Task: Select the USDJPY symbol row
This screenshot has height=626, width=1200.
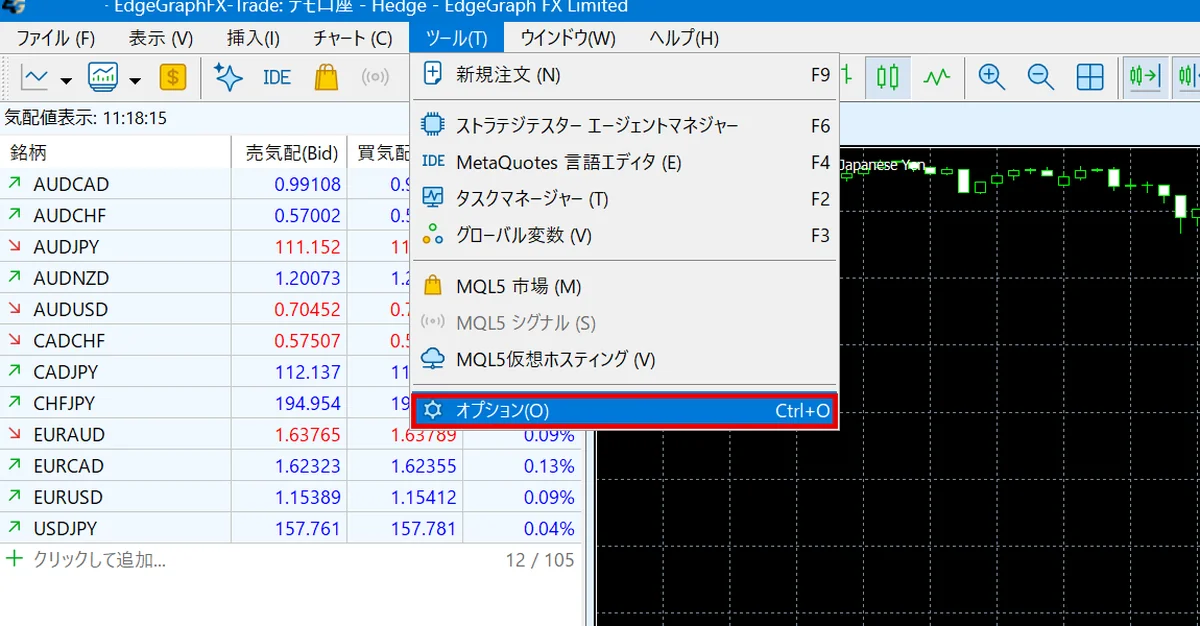Action: point(290,528)
